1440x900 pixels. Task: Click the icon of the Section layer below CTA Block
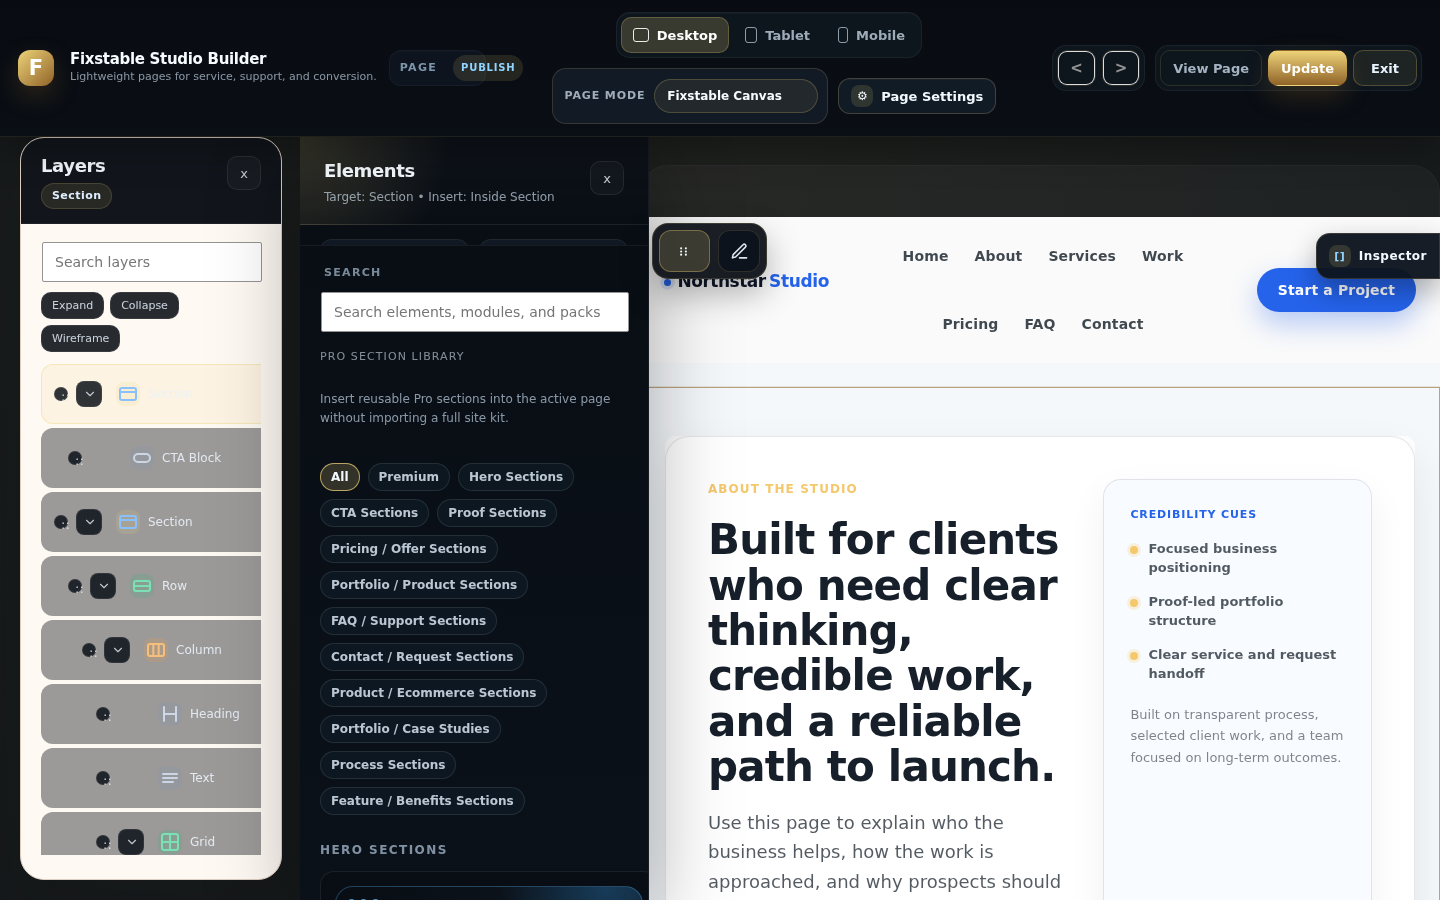click(x=128, y=522)
